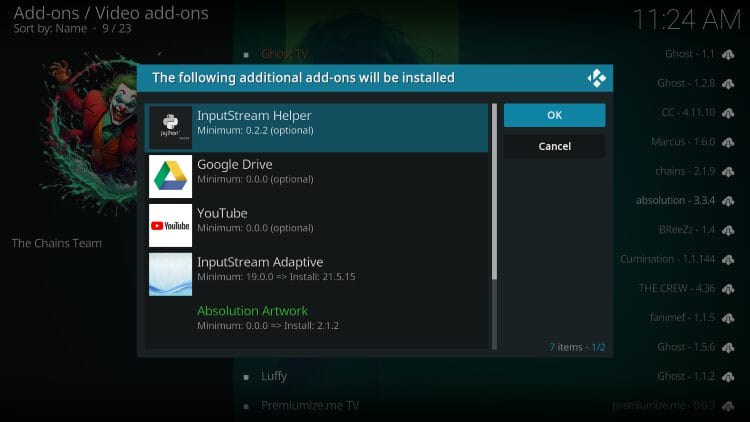Click the Cumination - 1.1.144 version label

tap(668, 259)
